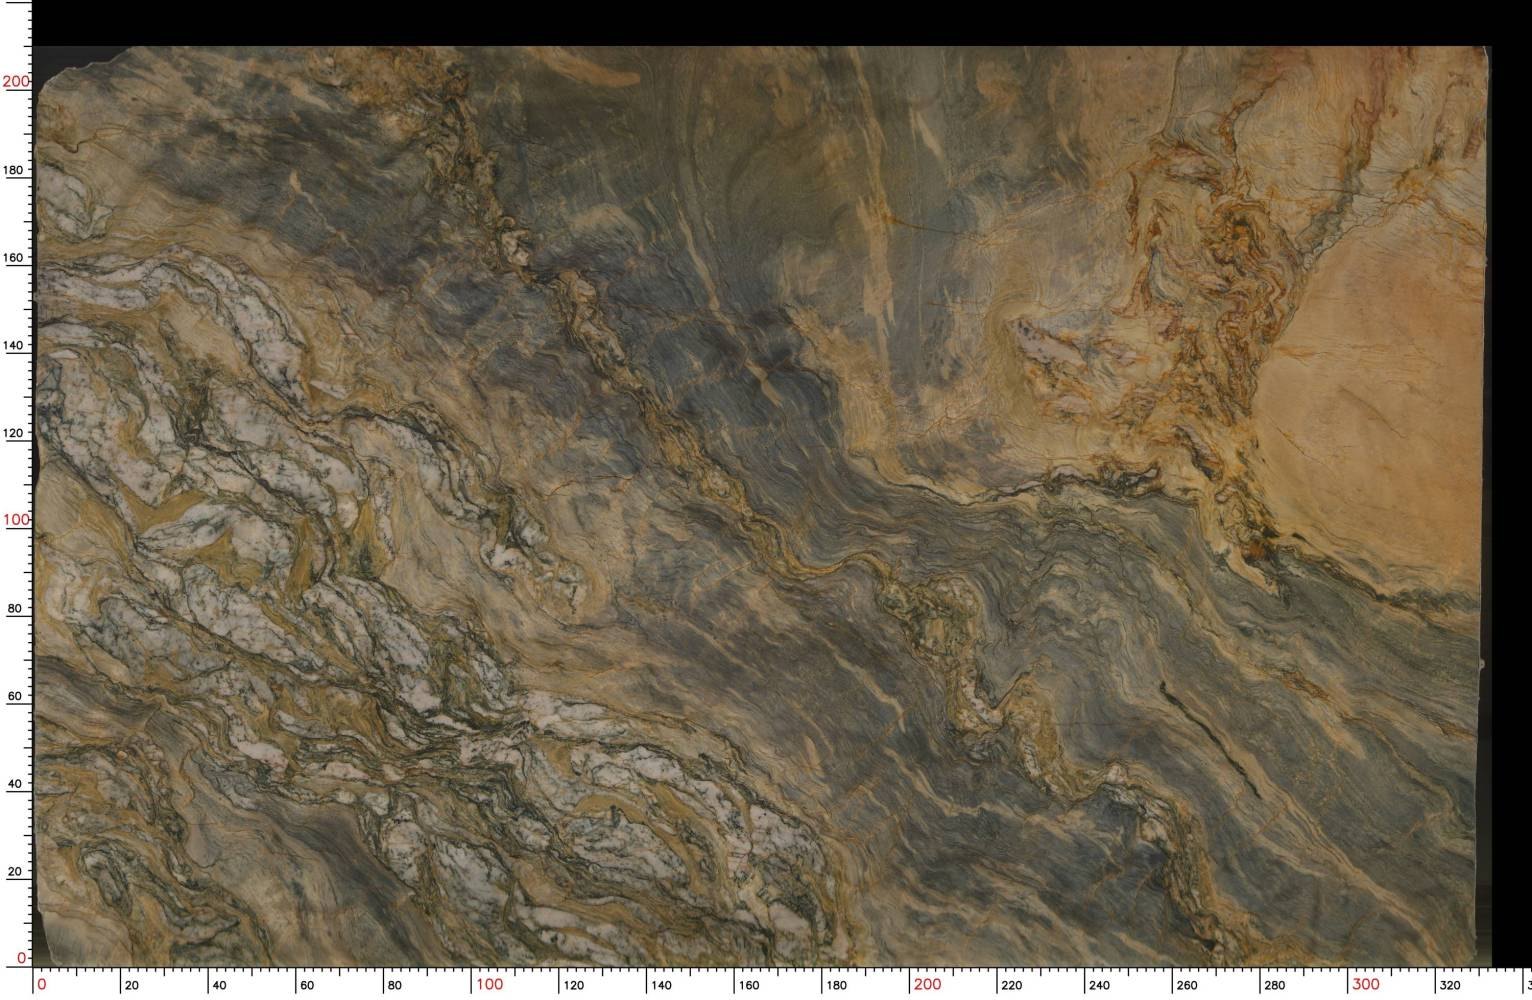Screen dimensions: 1532x1000
Task: Select the 180 label on the vertical ruler
Action: (13, 170)
